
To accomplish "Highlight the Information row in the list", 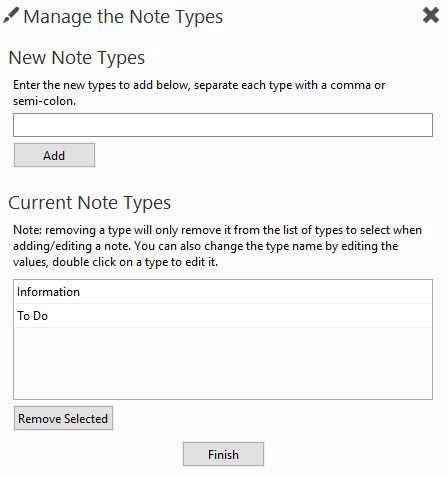I will [223, 292].
